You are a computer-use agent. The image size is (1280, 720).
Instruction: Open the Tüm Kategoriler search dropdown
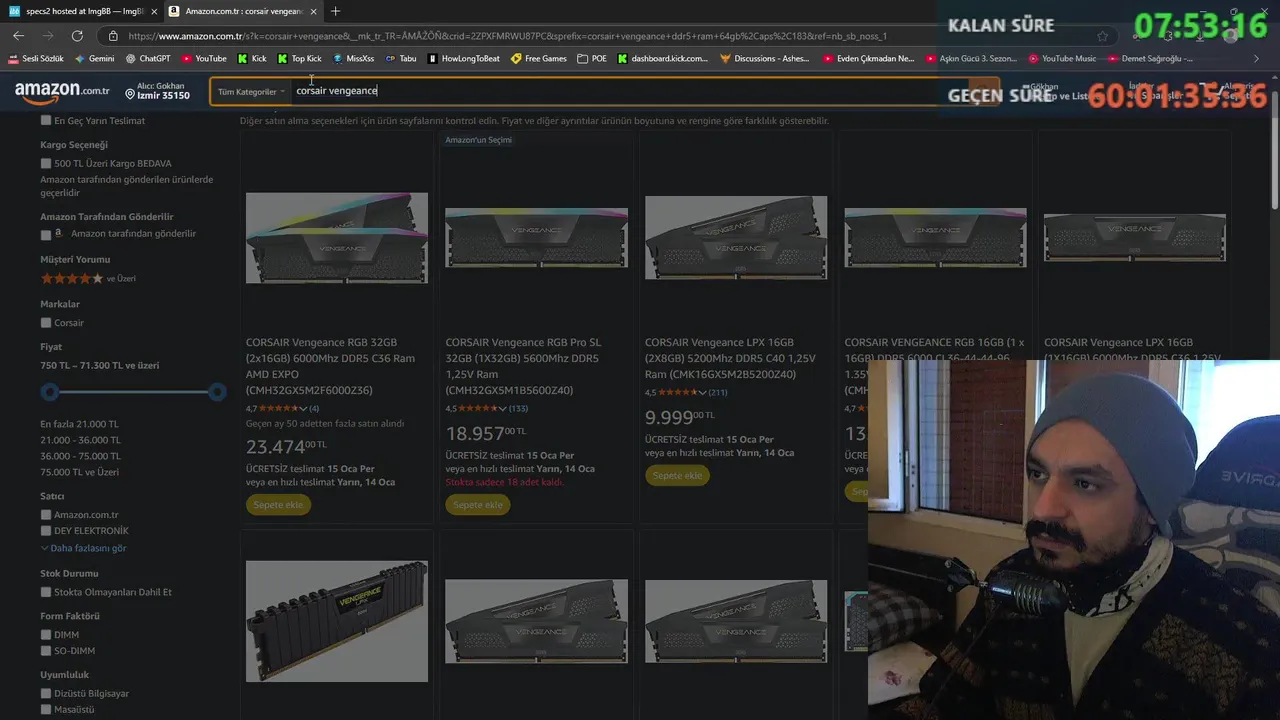tap(250, 91)
